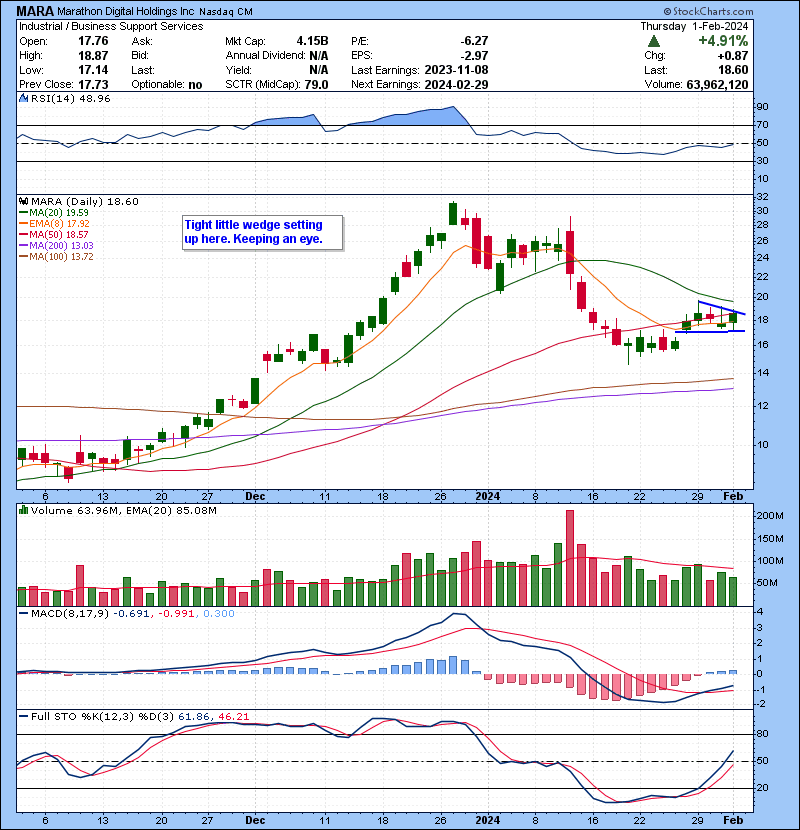
Task: Click the 32 price axis label
Action: point(763,197)
